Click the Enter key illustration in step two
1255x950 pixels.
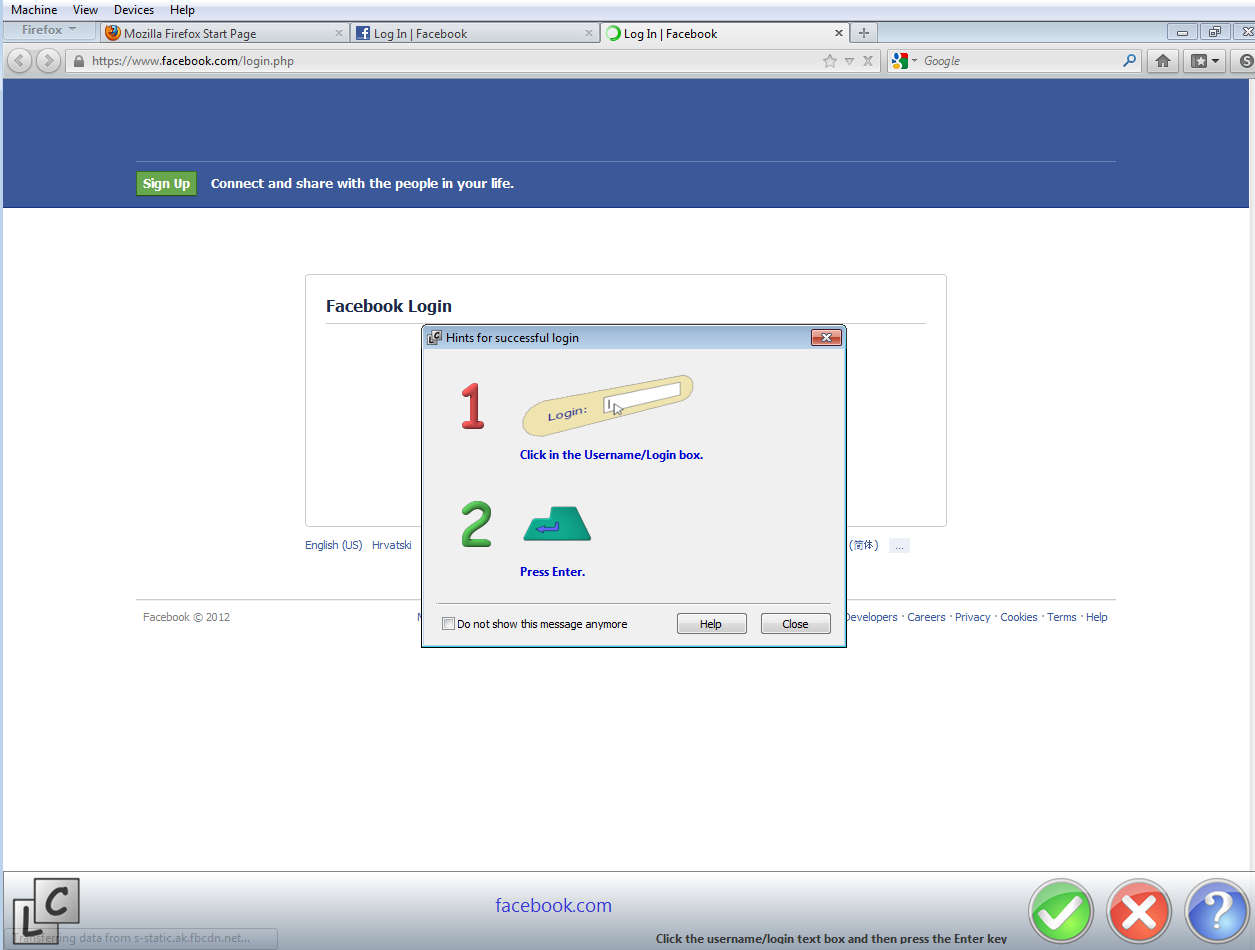click(557, 524)
